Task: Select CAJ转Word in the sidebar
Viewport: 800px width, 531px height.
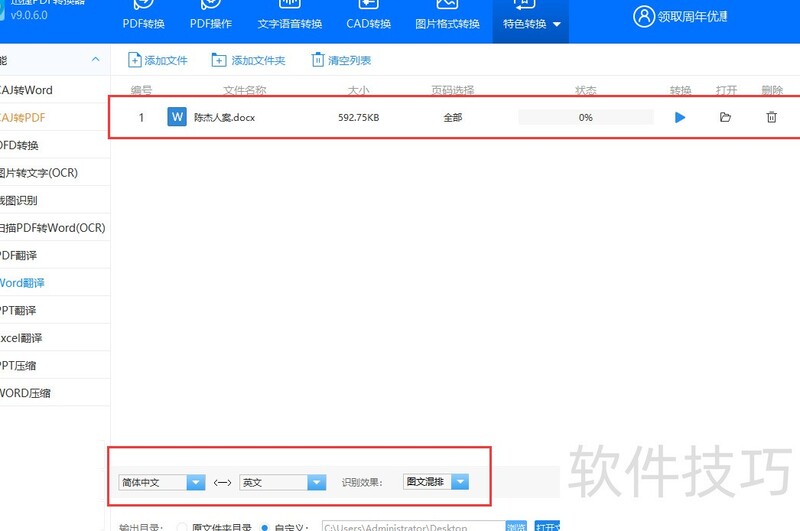Action: point(55,90)
